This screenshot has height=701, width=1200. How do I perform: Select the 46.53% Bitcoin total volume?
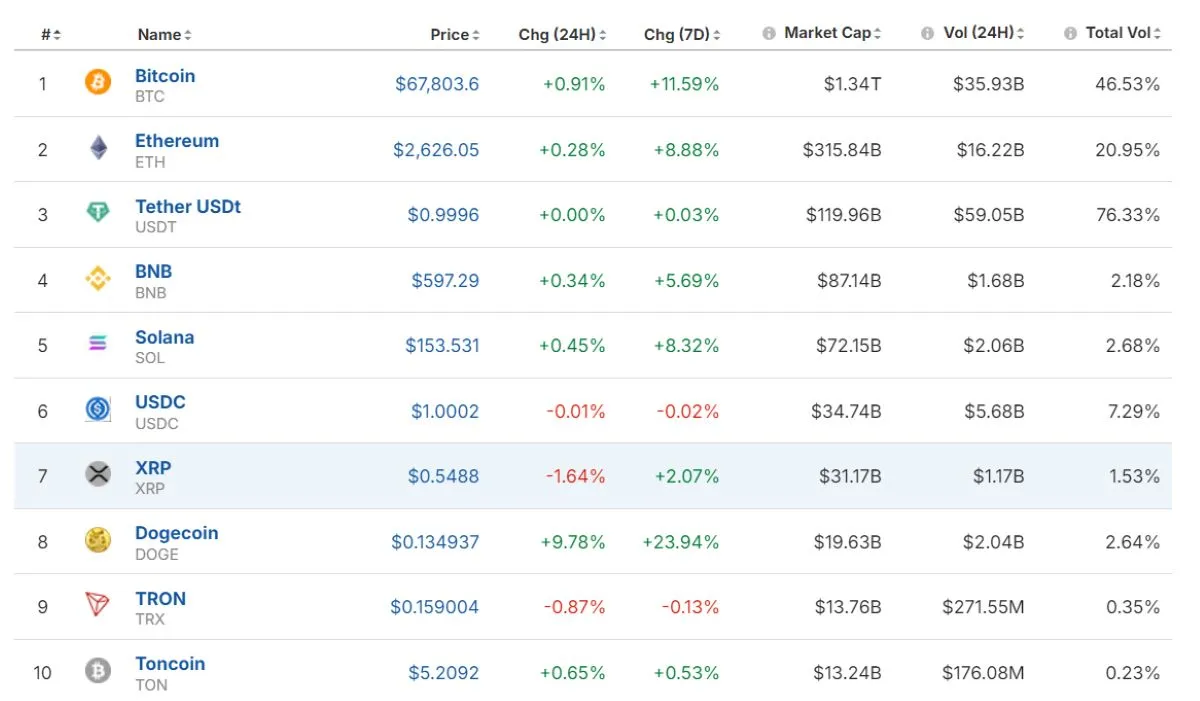click(x=1128, y=84)
